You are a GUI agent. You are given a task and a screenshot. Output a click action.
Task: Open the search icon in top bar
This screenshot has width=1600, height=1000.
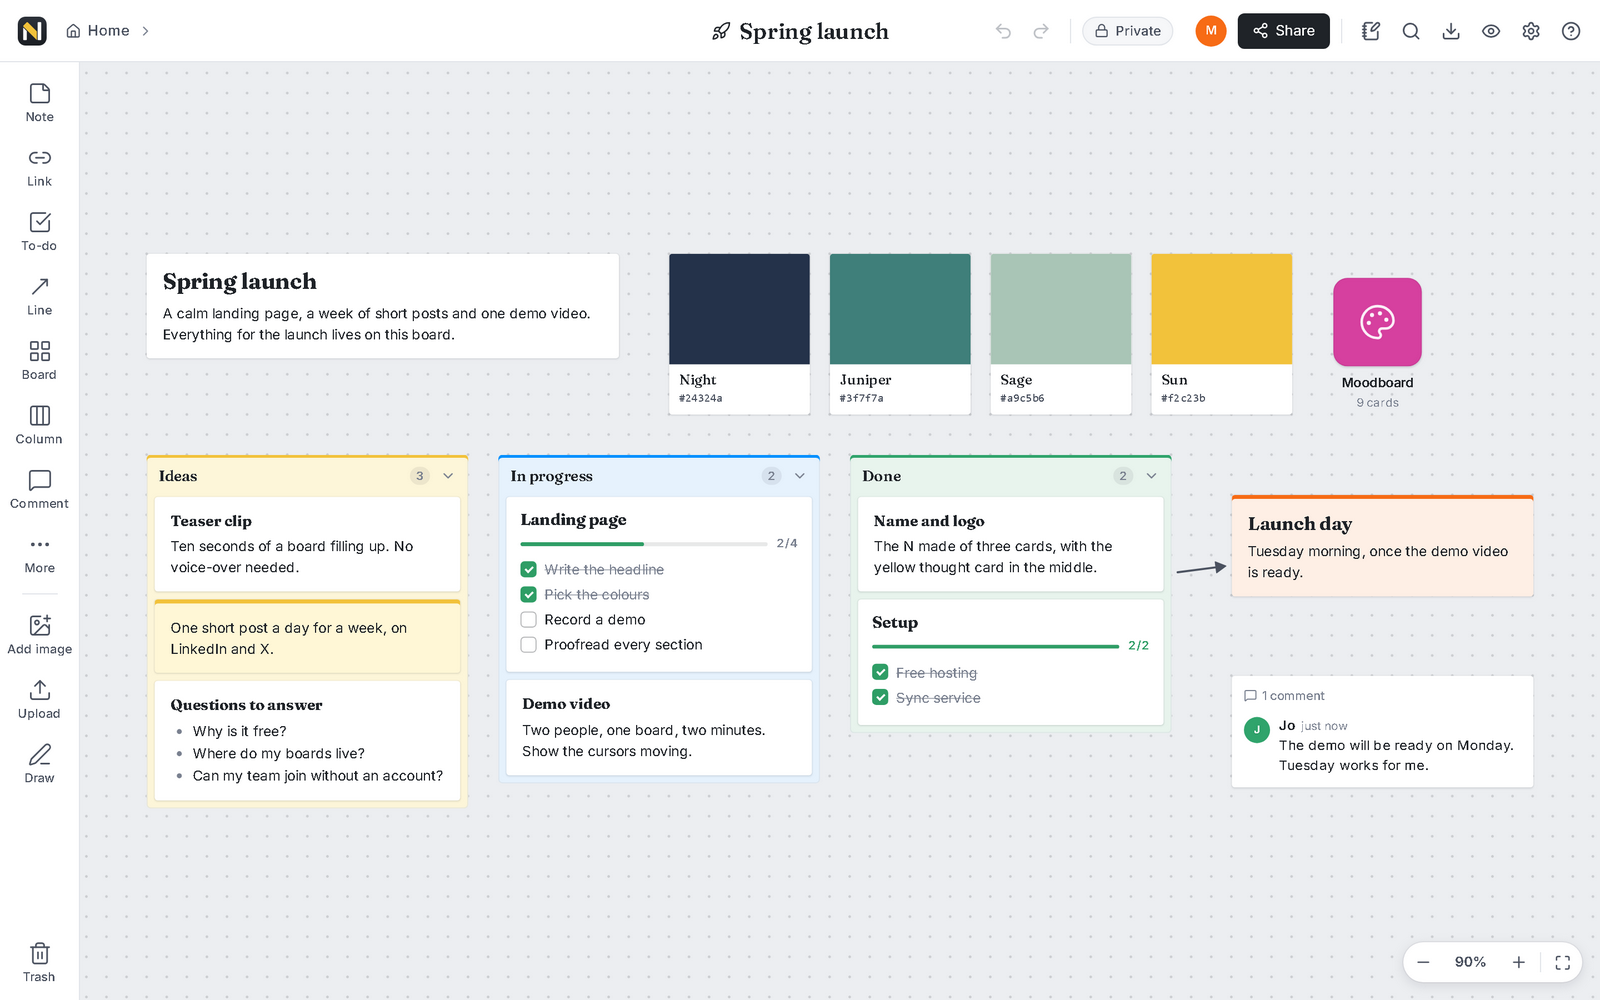click(x=1411, y=31)
